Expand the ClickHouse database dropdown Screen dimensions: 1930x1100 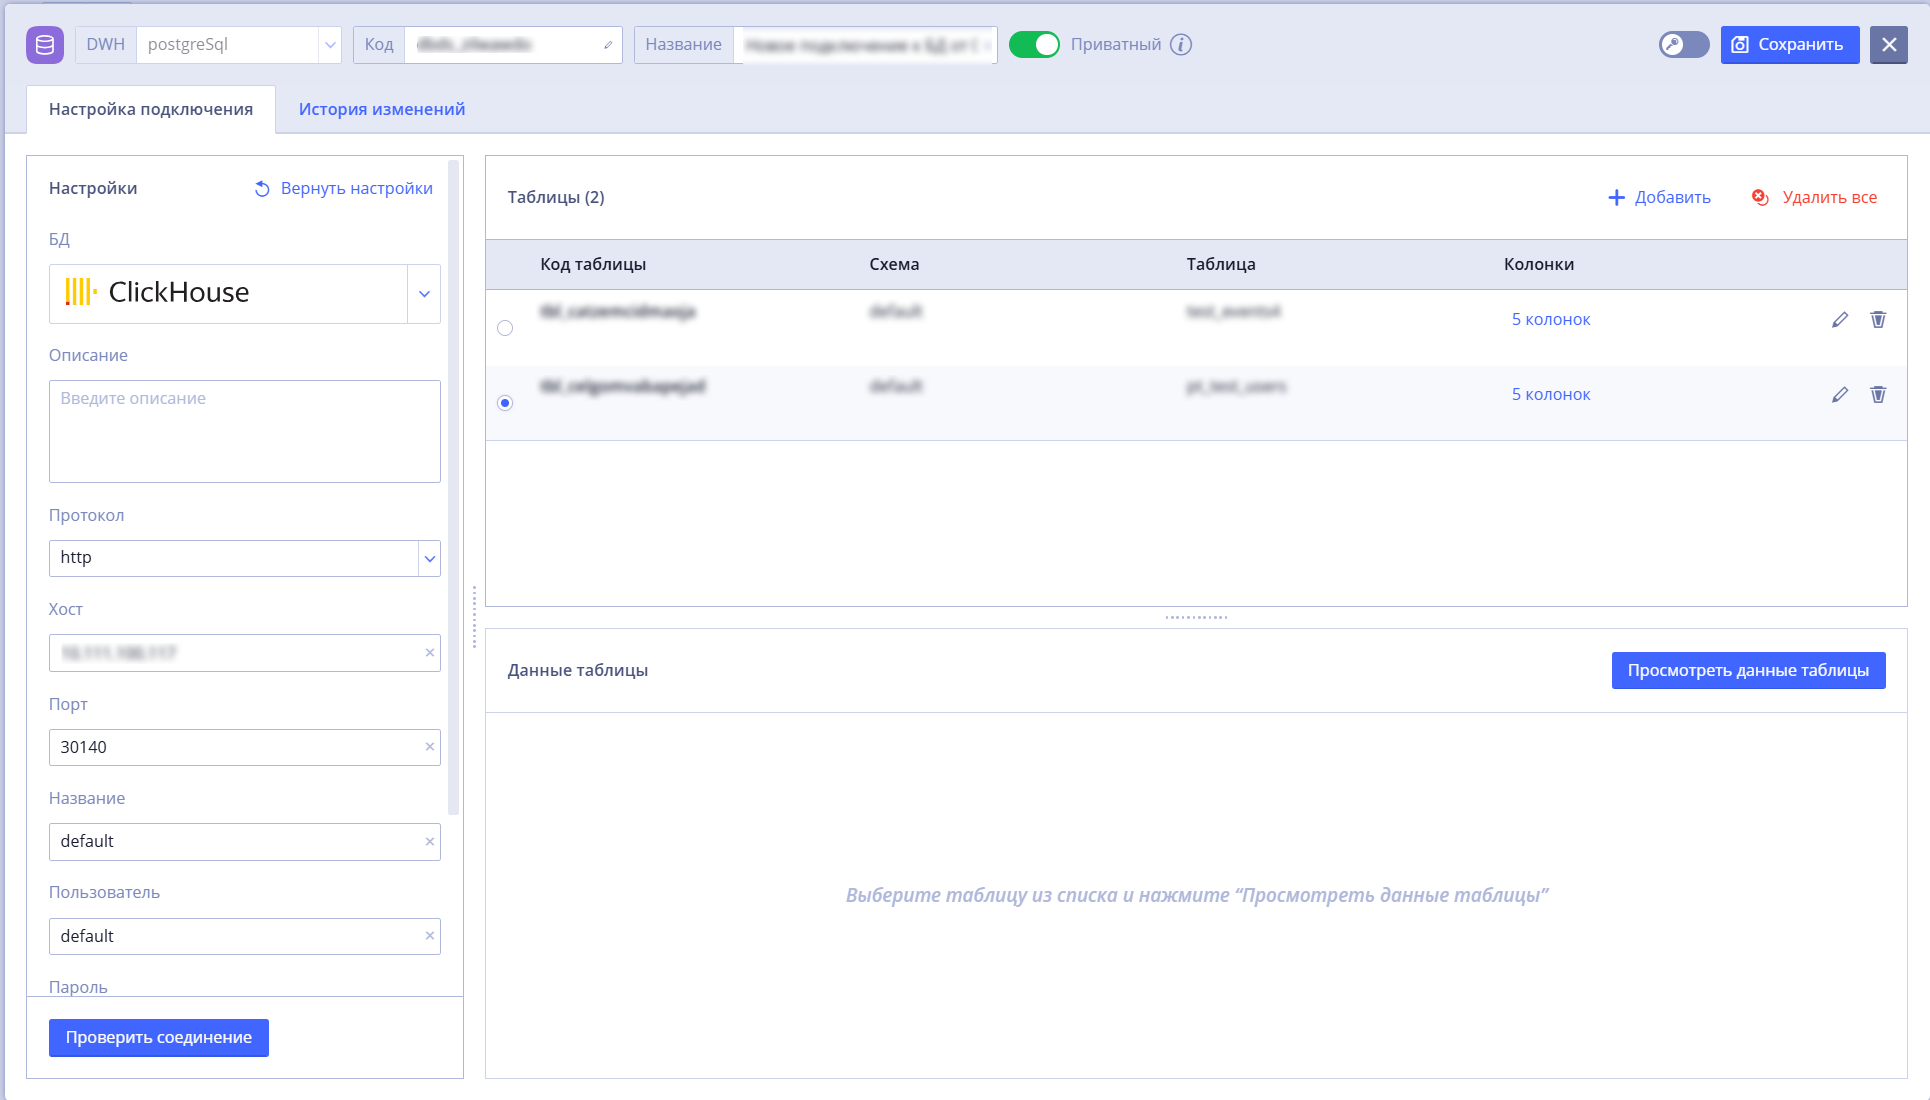pyautogui.click(x=424, y=294)
